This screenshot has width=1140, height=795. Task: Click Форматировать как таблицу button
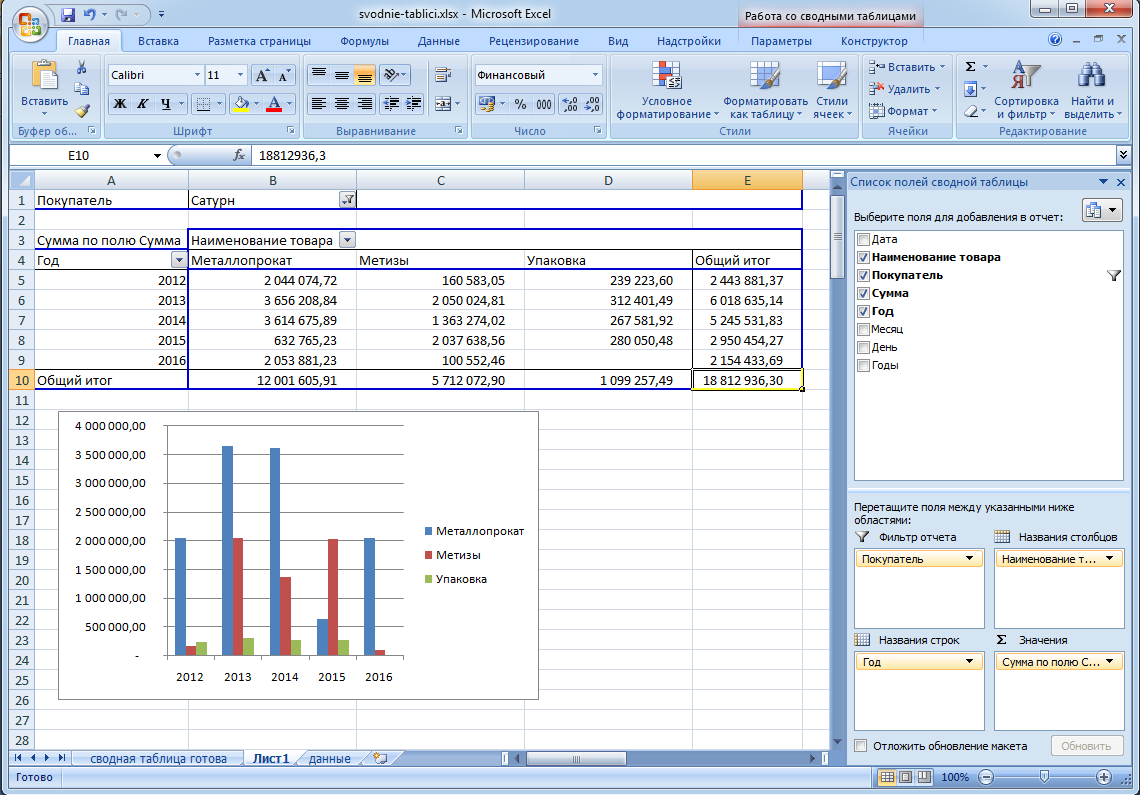coord(765,91)
